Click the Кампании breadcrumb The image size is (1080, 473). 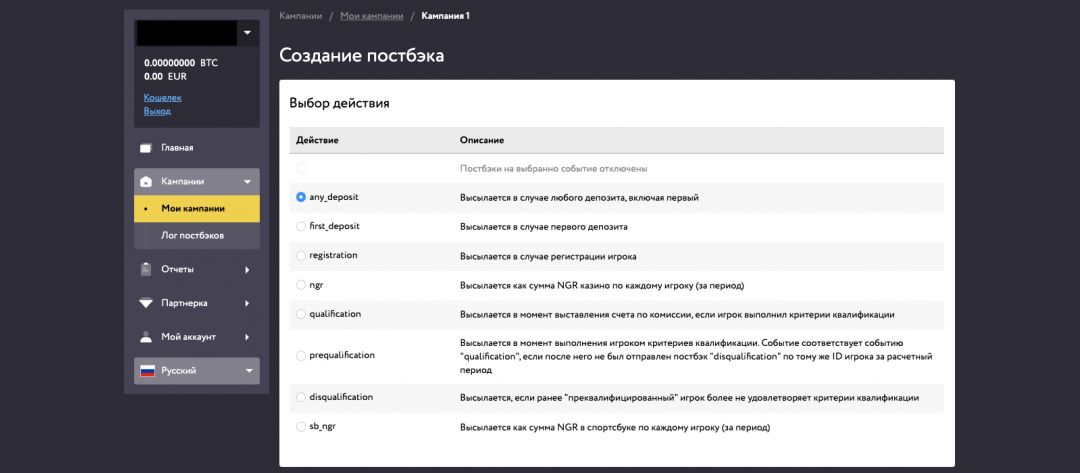tap(300, 16)
